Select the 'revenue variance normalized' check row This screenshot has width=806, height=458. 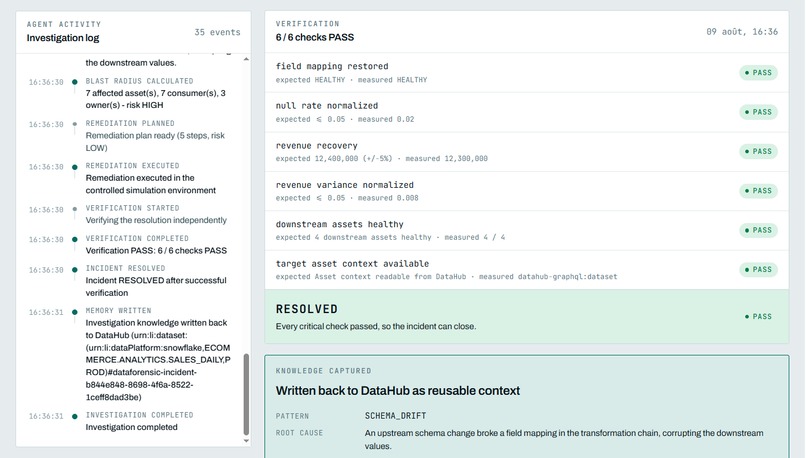coord(527,191)
